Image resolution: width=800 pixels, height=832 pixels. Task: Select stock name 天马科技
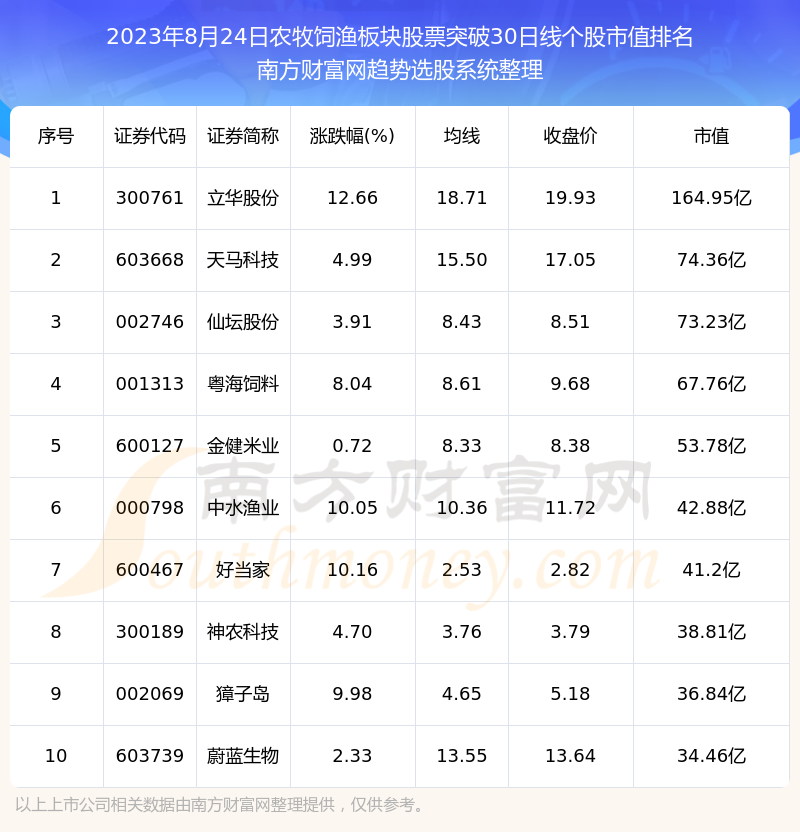[x=243, y=260]
